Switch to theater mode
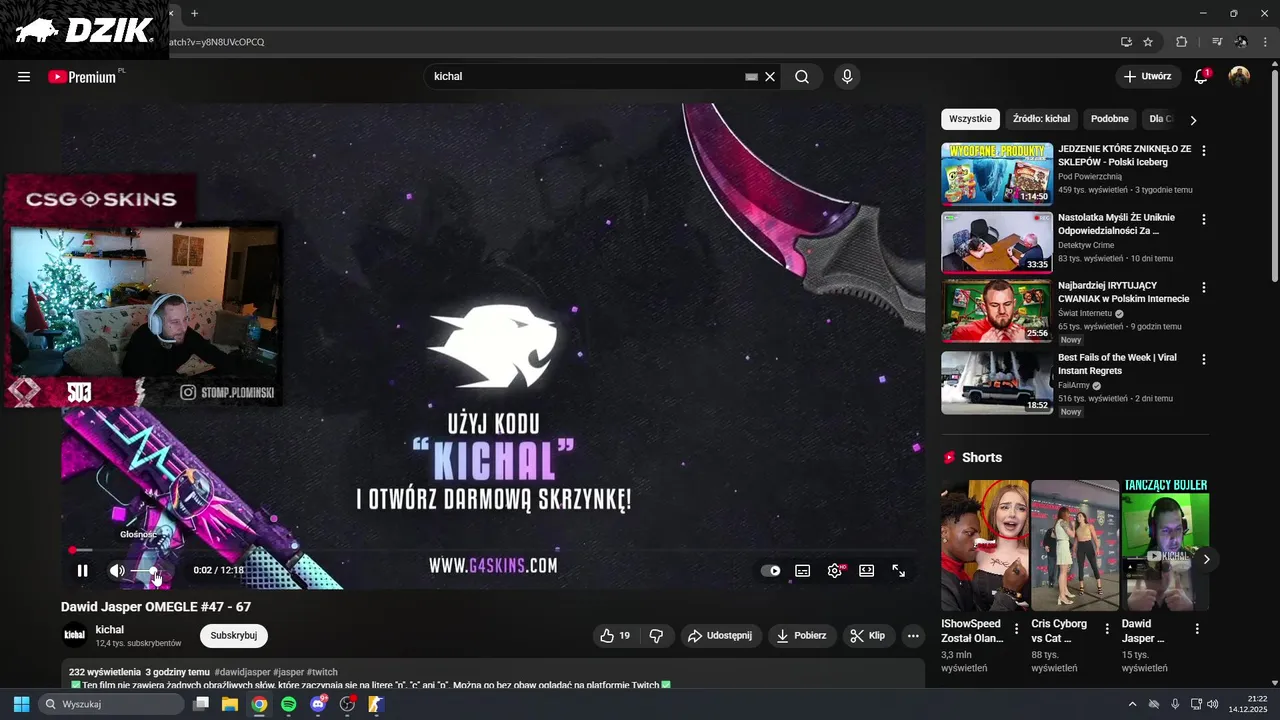1280x720 pixels. coord(867,571)
